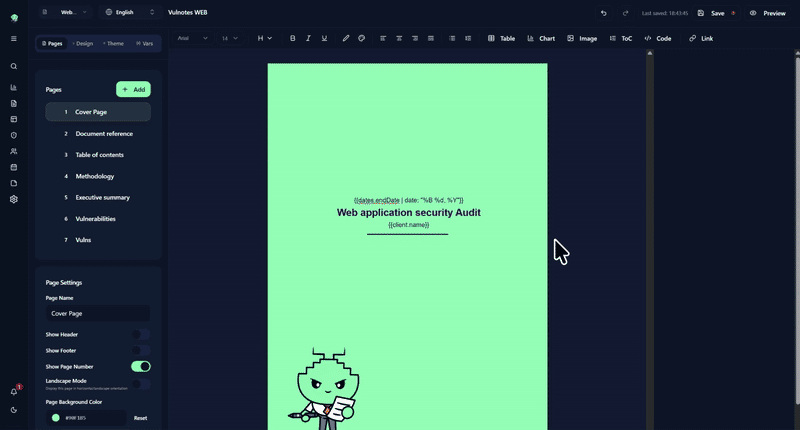Click the undo arrow icon
The width and height of the screenshot is (800, 430).
tap(603, 13)
